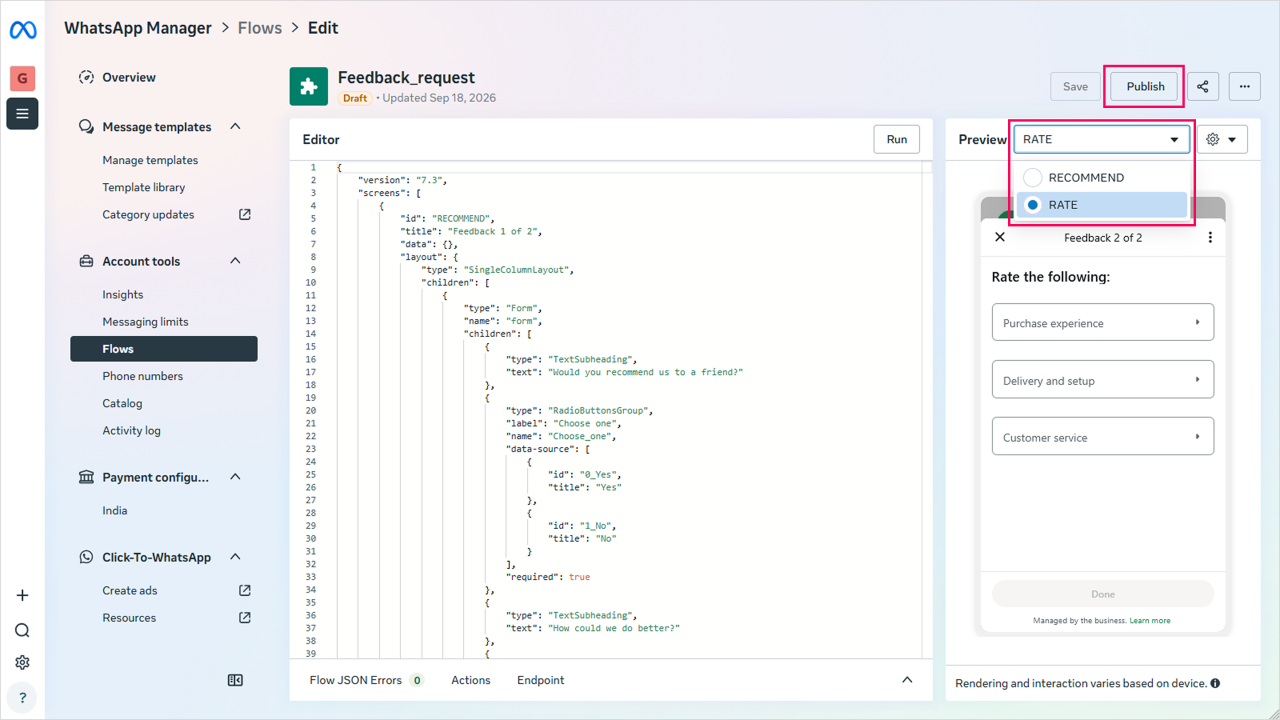The height and width of the screenshot is (720, 1280).
Task: Click the rendering info icon
Action: 1215,684
